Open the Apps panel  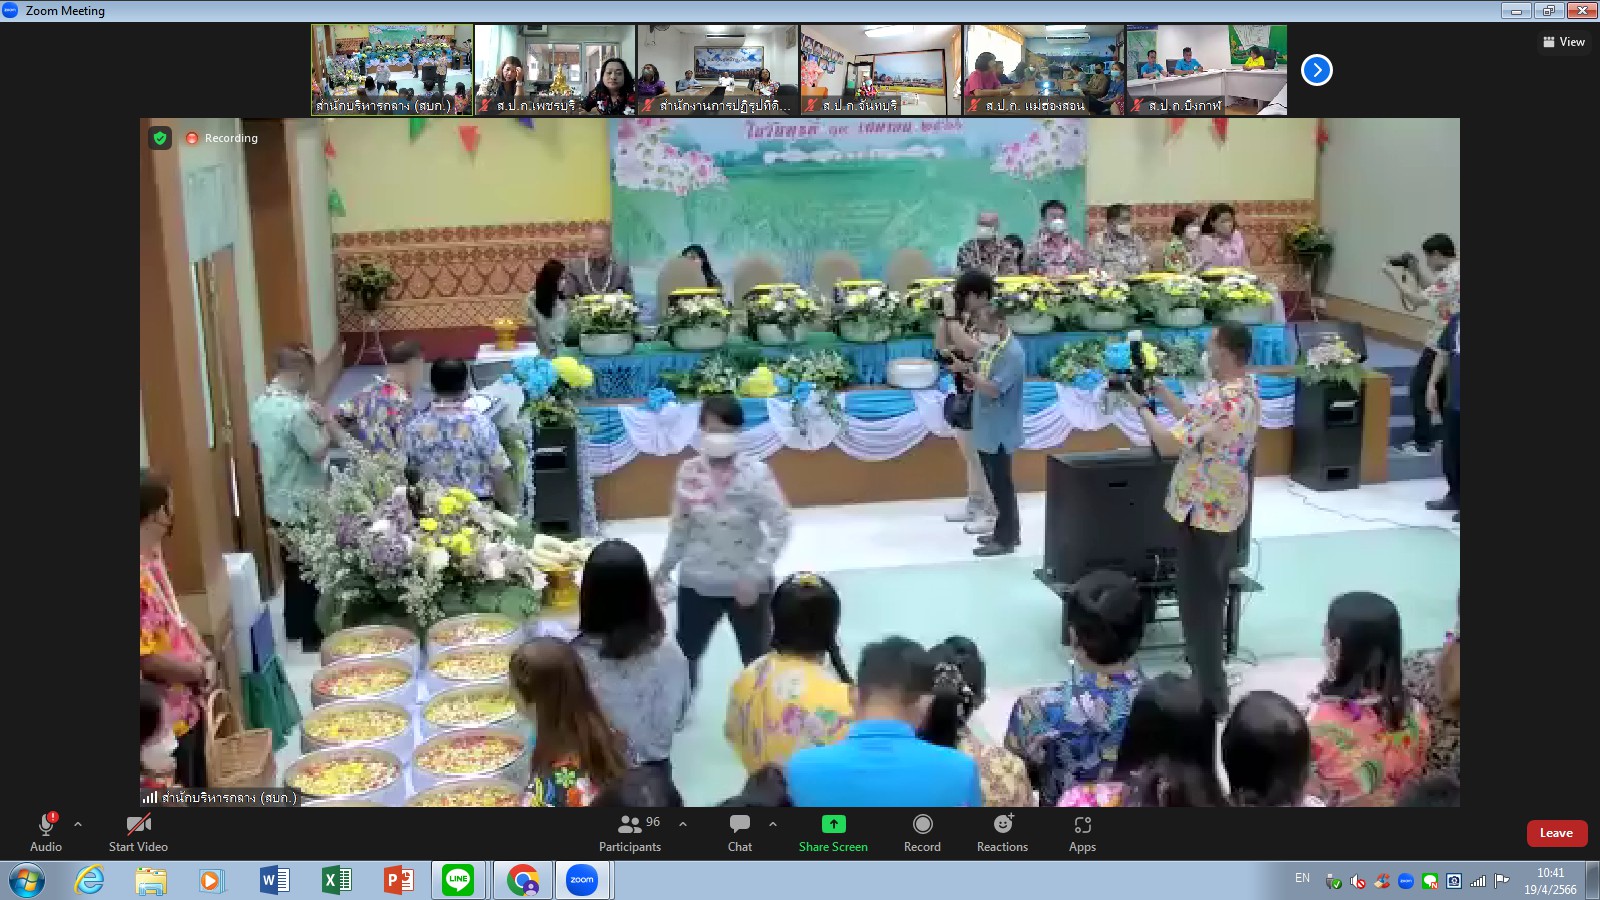point(1082,832)
